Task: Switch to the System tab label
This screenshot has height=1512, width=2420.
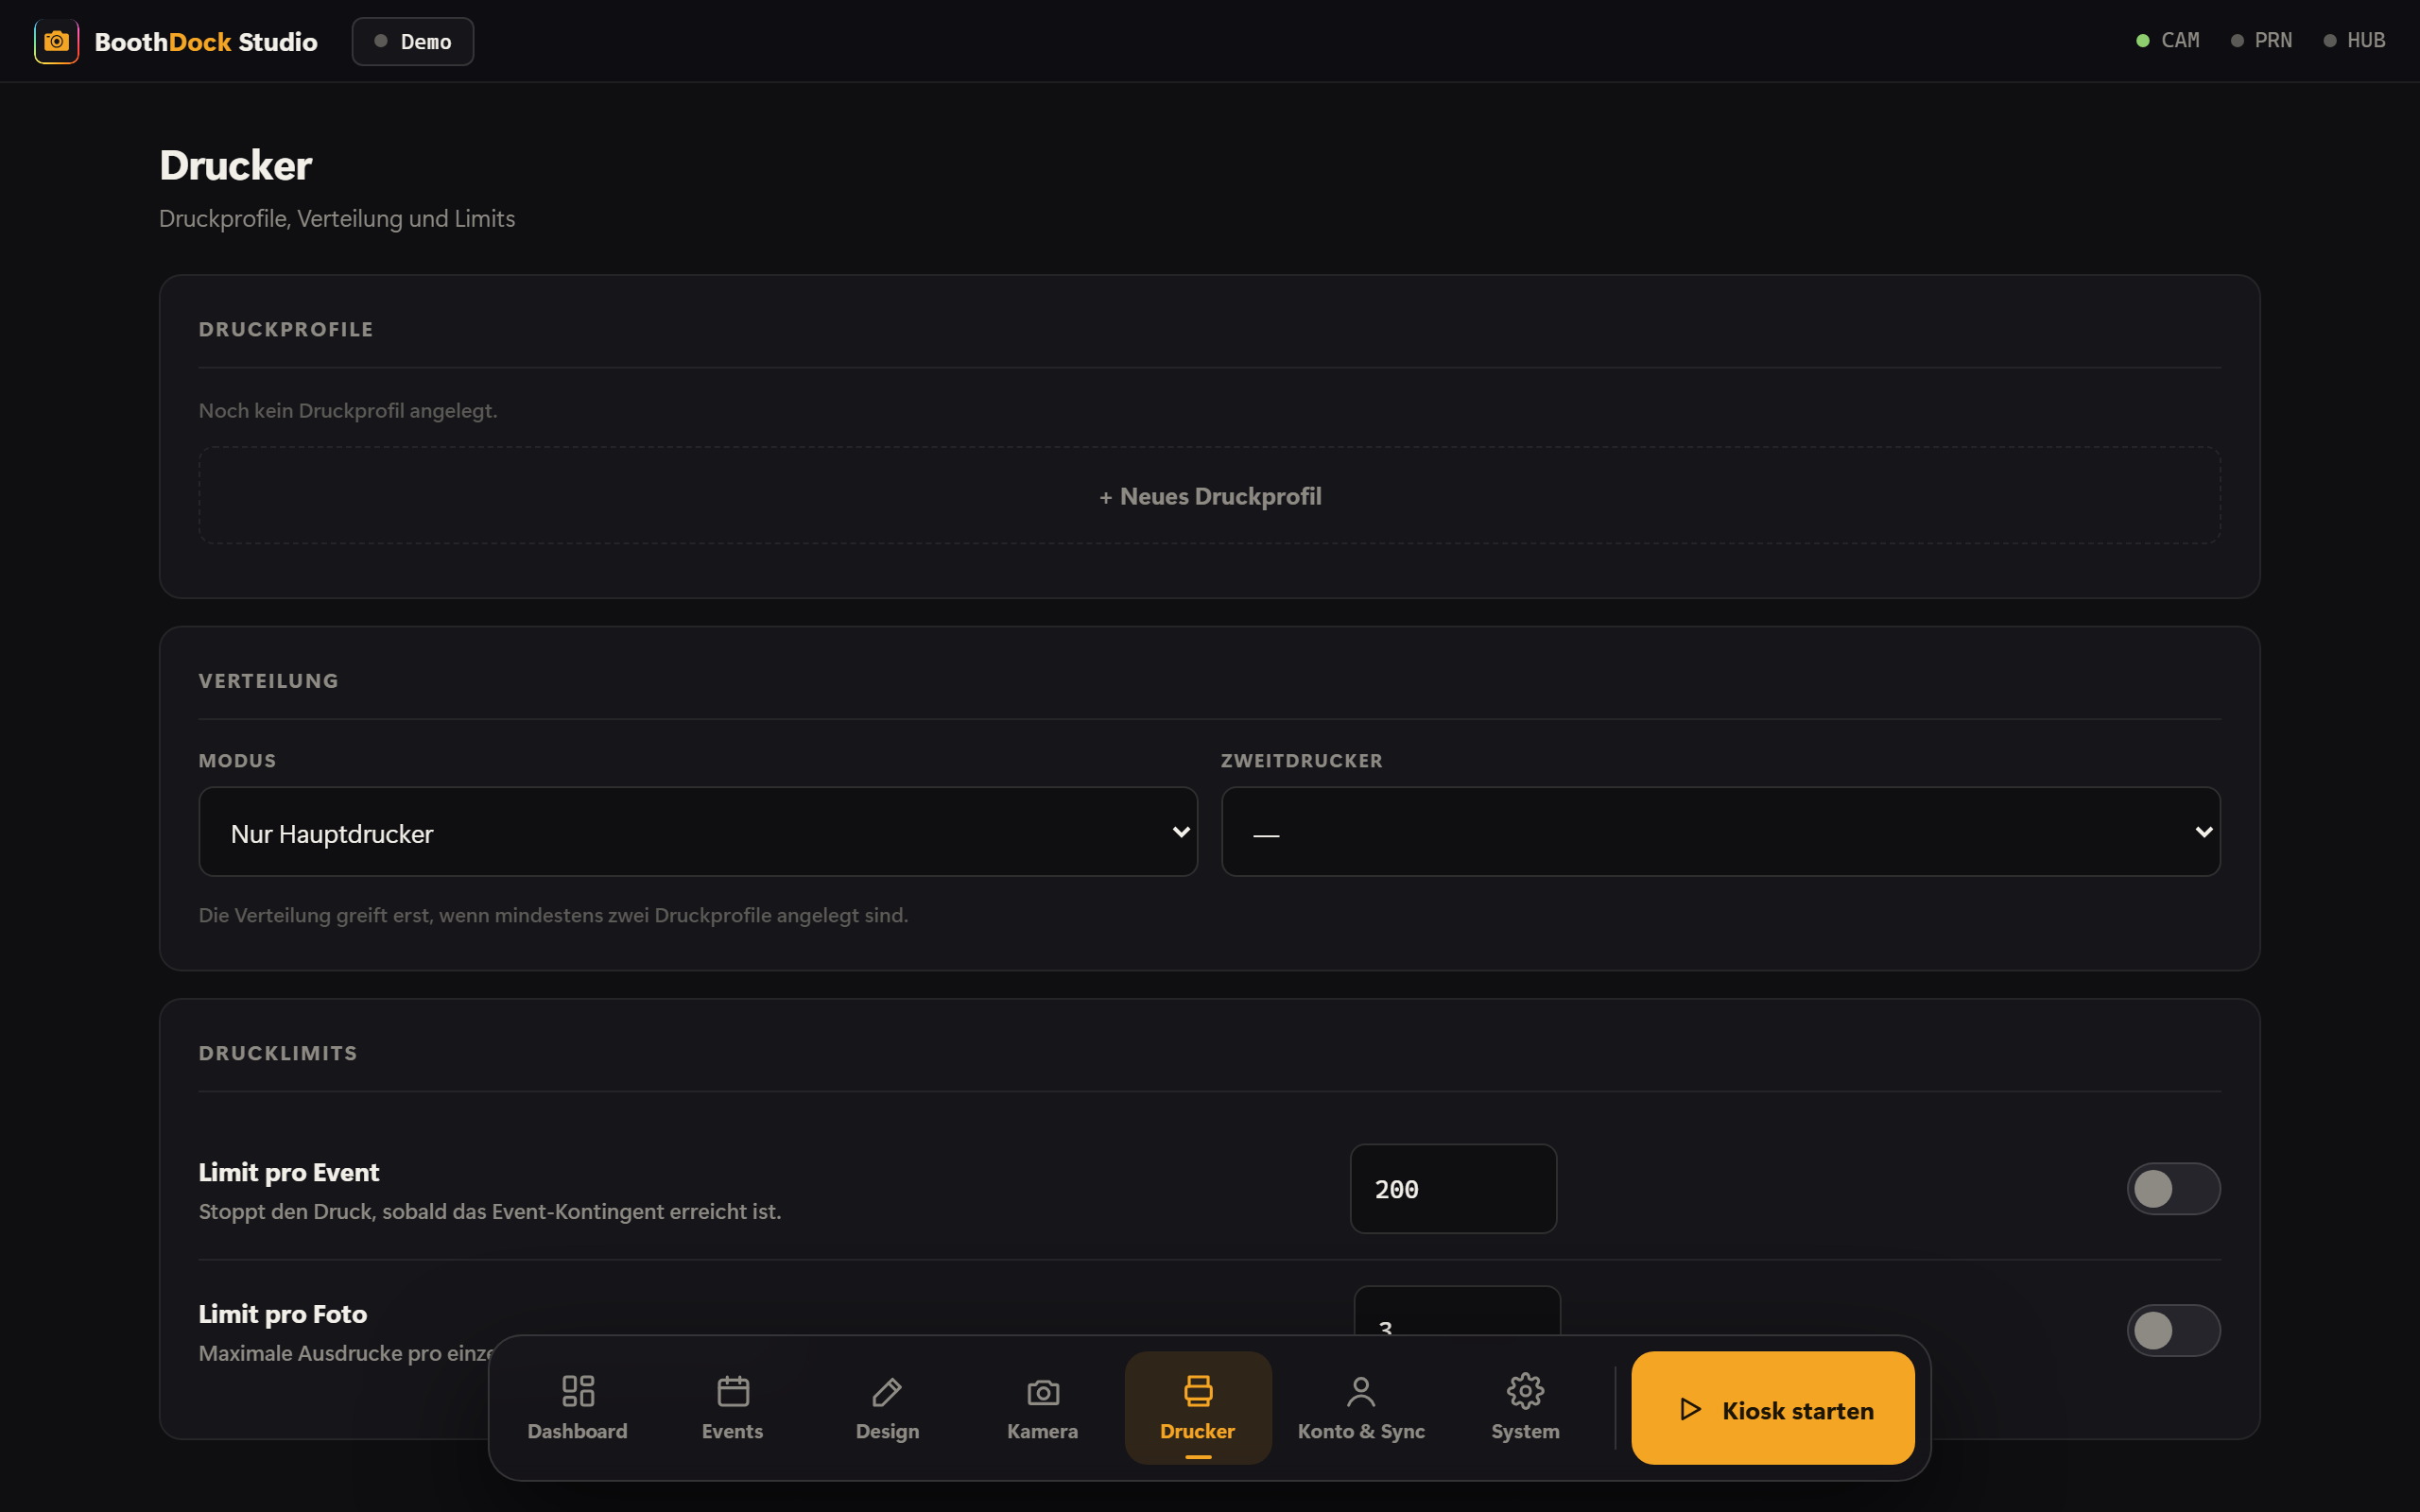Action: pyautogui.click(x=1525, y=1431)
